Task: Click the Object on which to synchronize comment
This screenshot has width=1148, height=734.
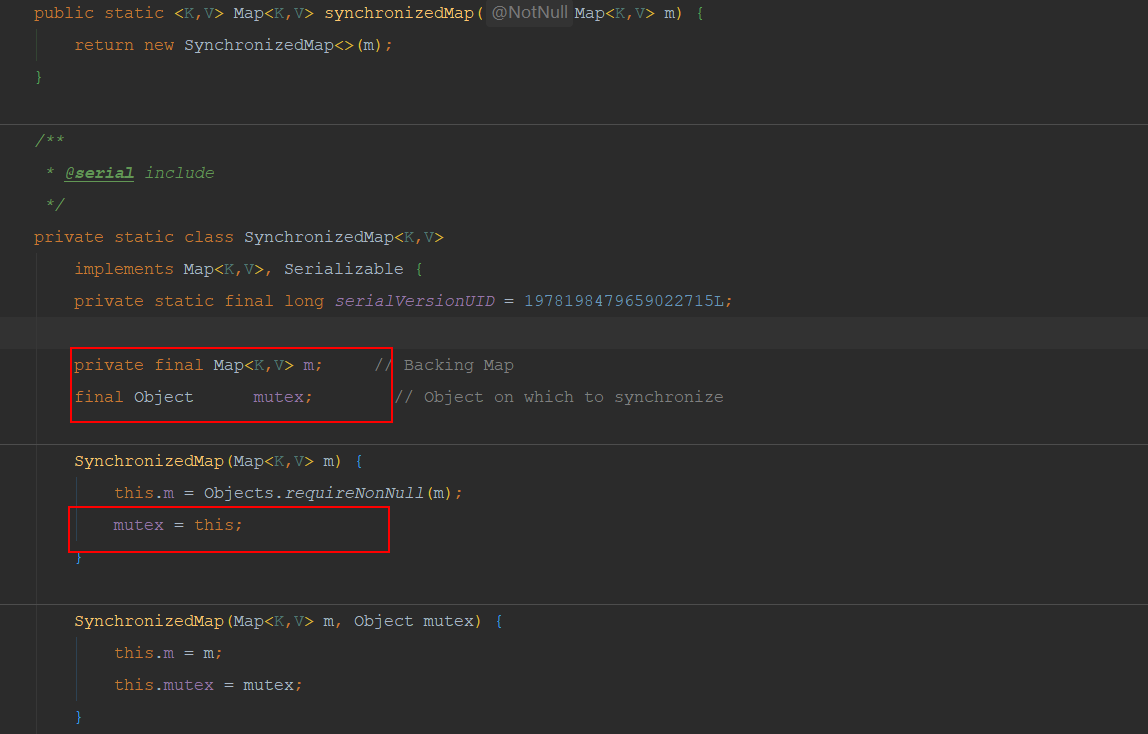Action: 559,396
